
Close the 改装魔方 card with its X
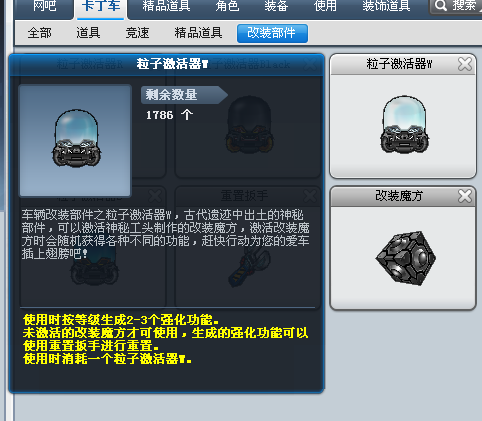coord(465,196)
